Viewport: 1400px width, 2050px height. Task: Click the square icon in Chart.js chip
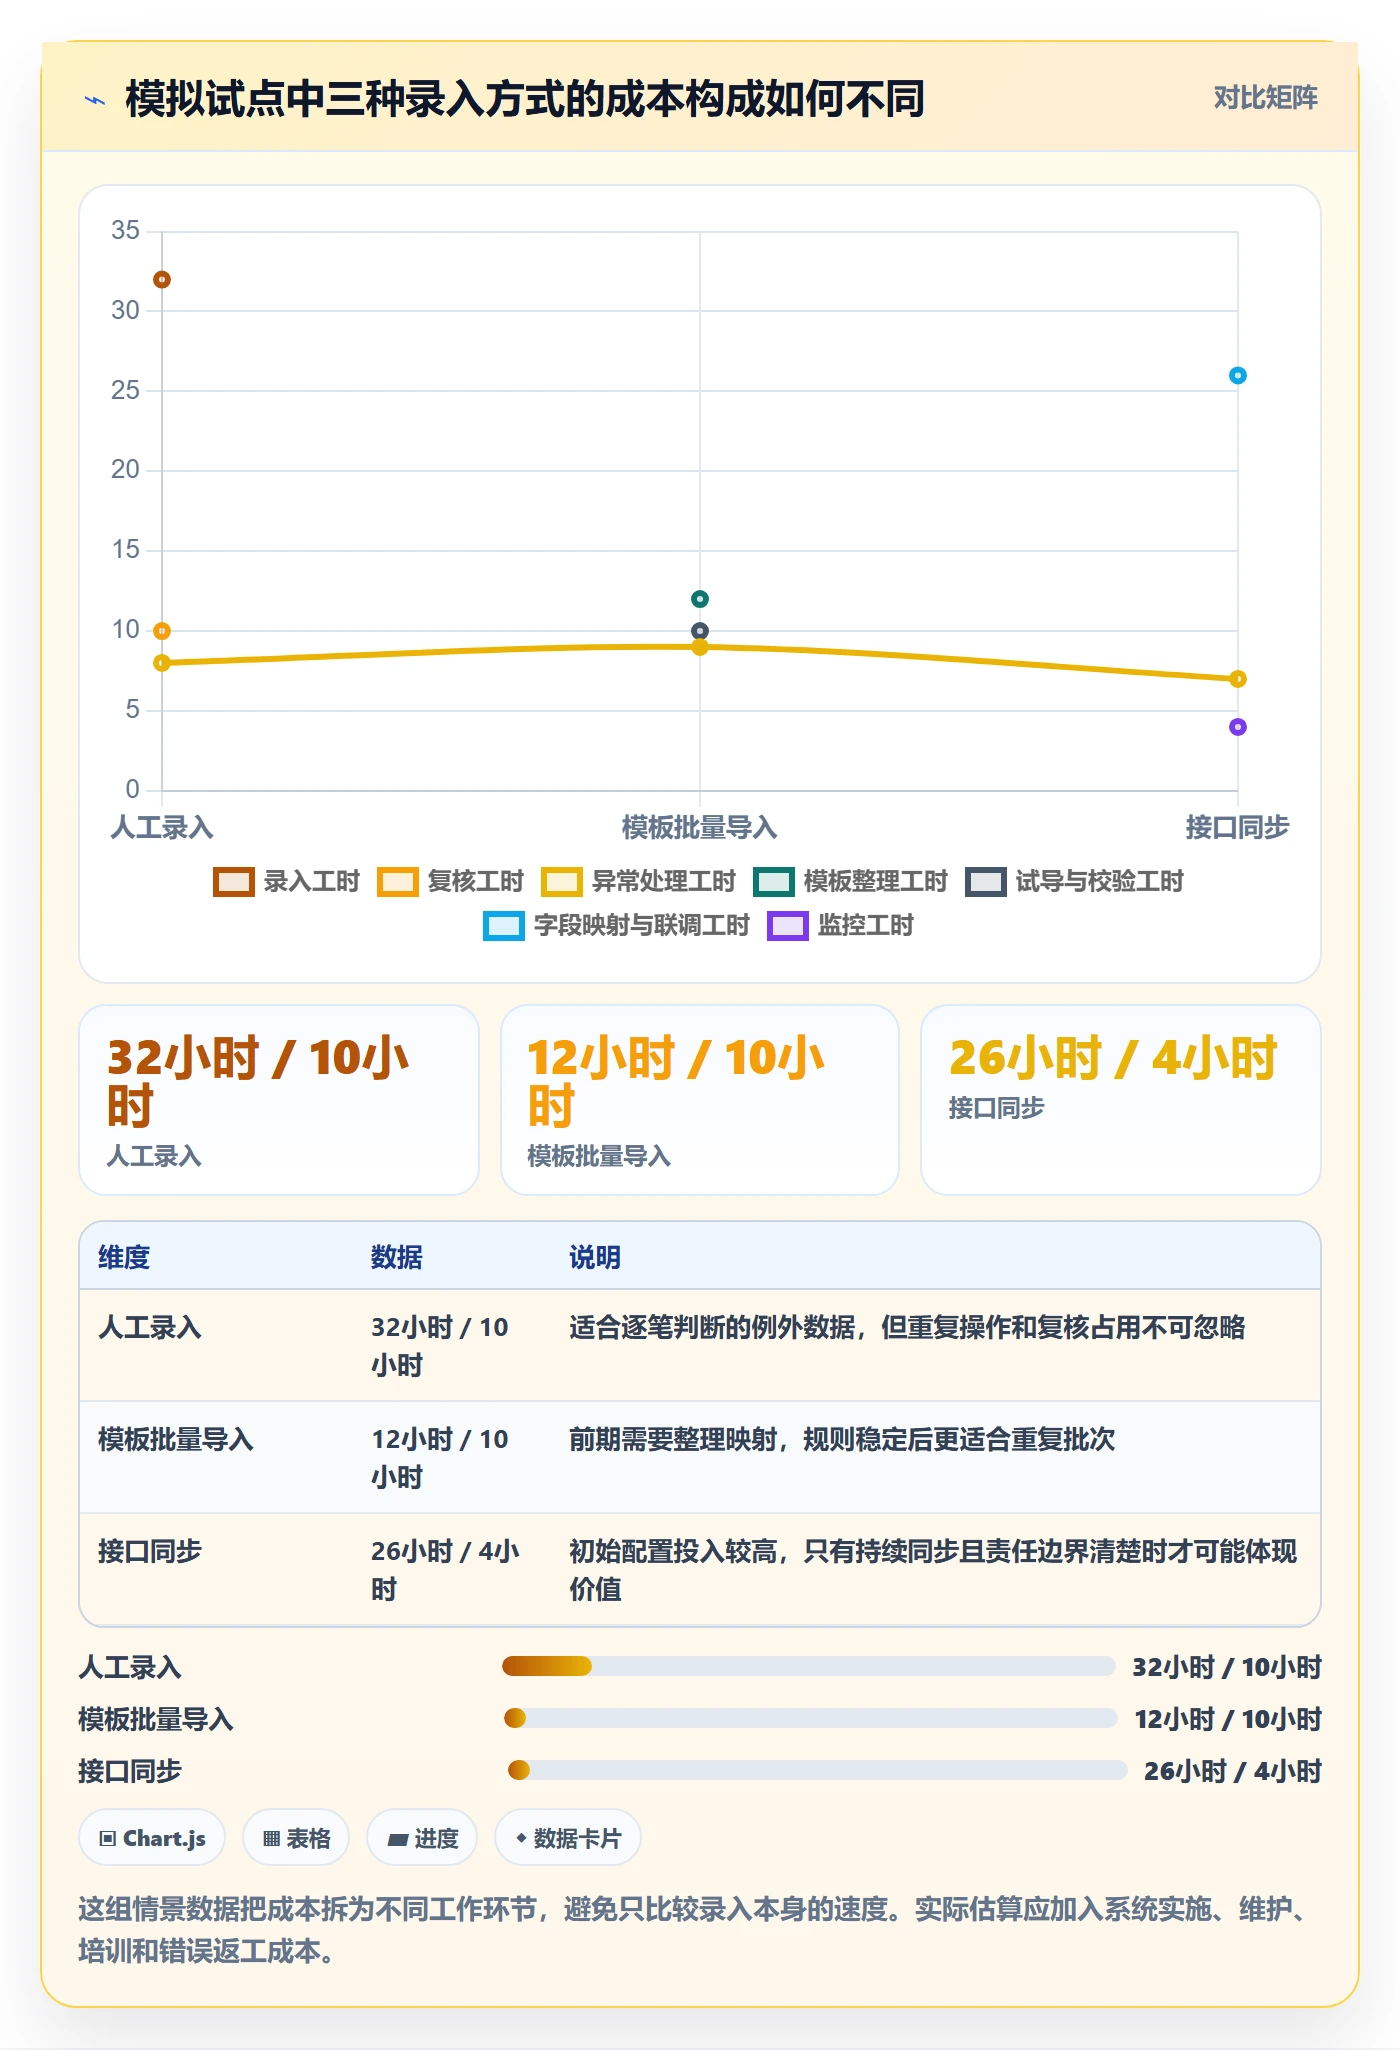108,1839
